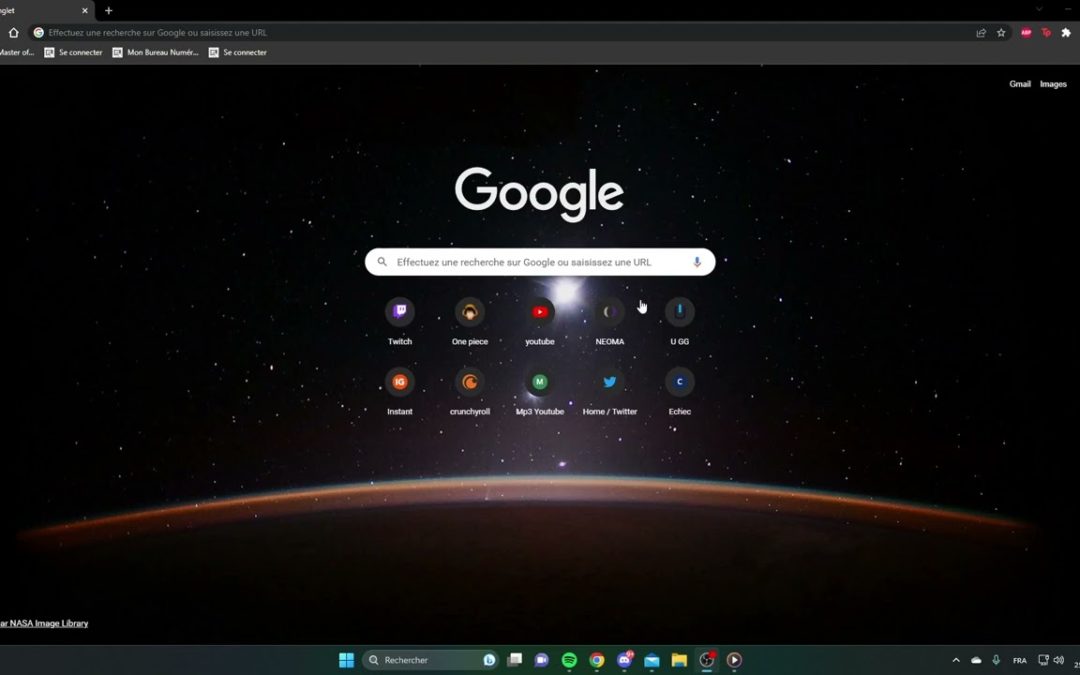Open the media player taskbar icon
This screenshot has width=1080, height=675.
tap(734, 660)
